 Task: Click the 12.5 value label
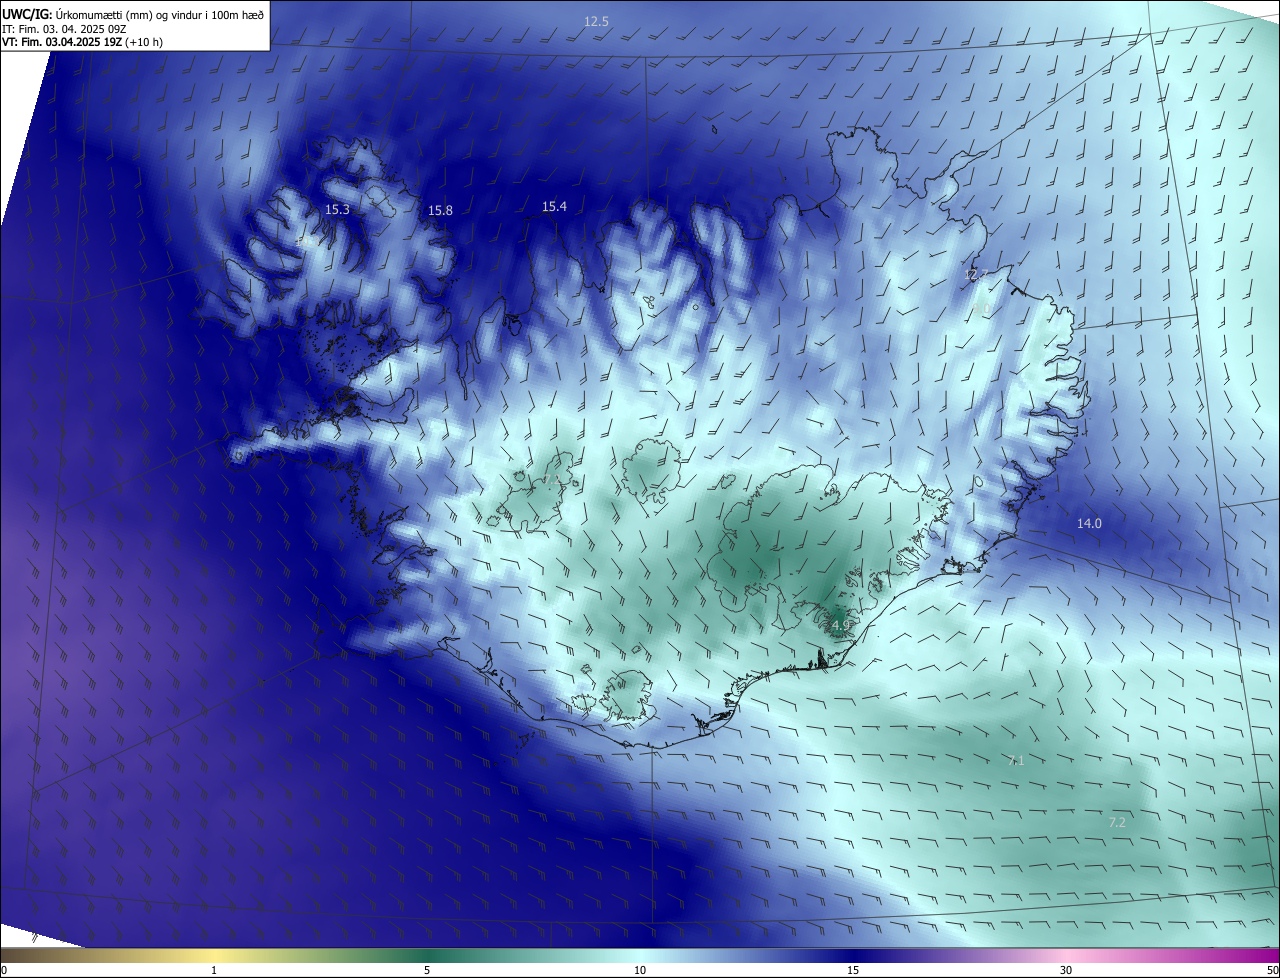[x=596, y=21]
